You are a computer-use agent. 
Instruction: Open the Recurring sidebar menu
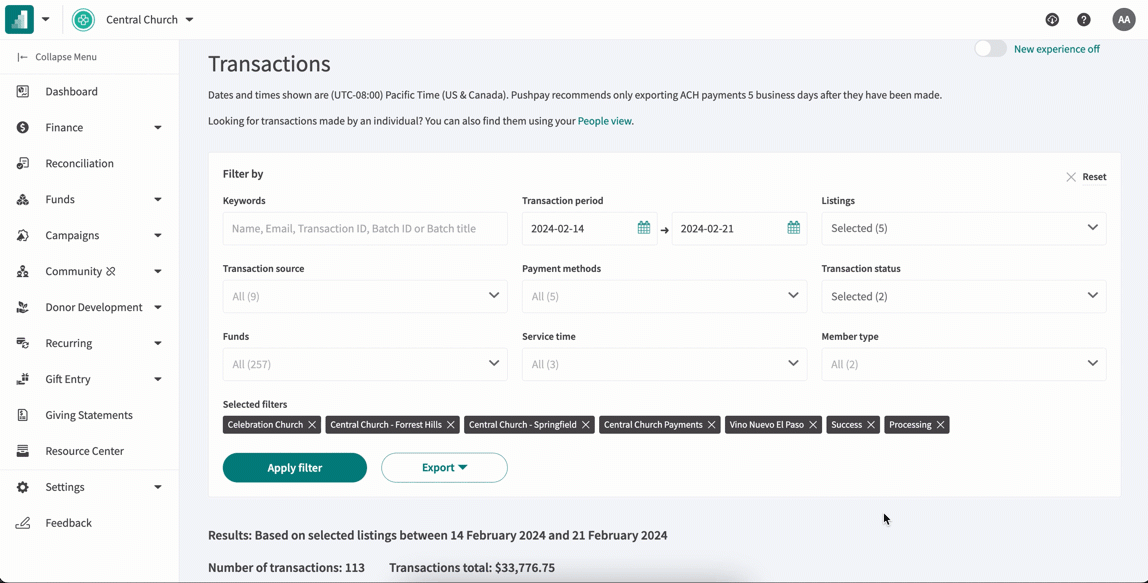[x=68, y=343]
